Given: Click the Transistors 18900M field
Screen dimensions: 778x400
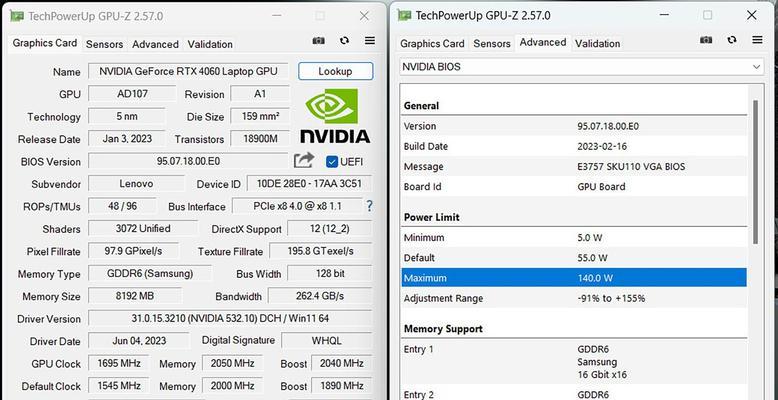Looking at the screenshot, I should [x=260, y=139].
